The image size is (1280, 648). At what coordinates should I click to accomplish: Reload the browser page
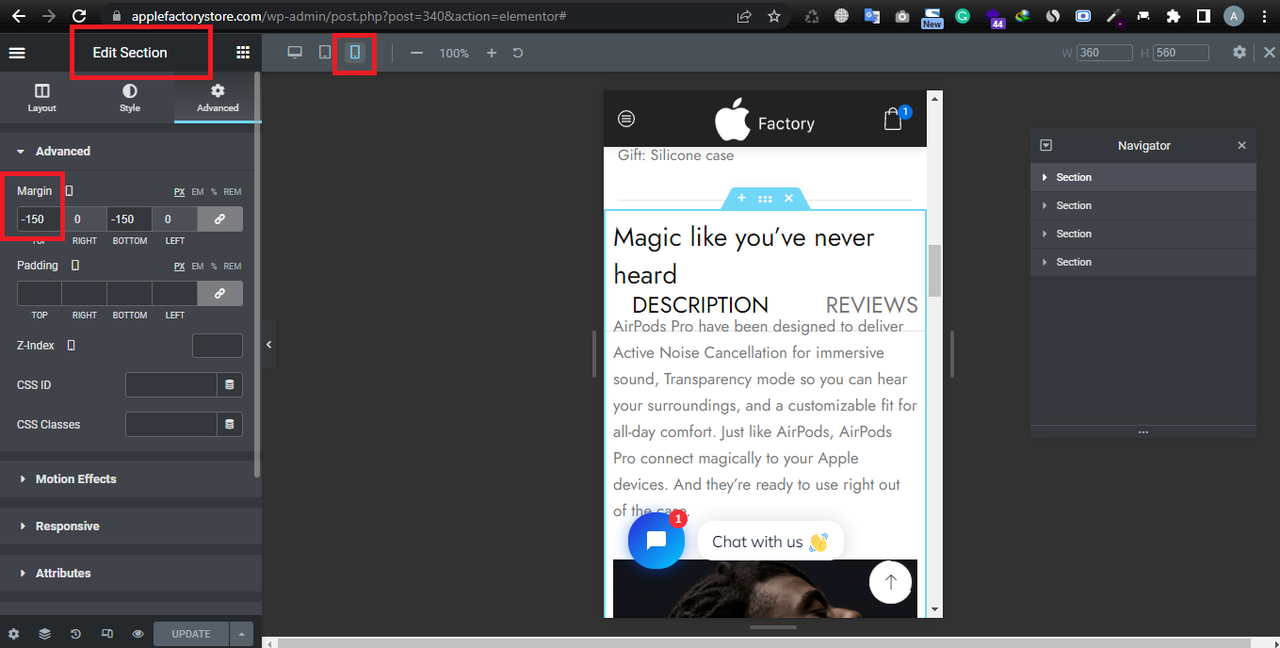coord(80,16)
